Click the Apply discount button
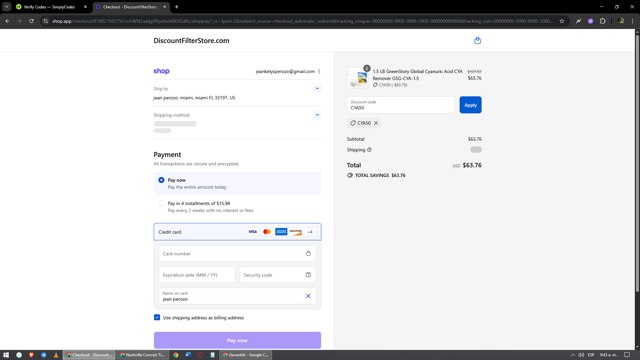 (x=470, y=105)
